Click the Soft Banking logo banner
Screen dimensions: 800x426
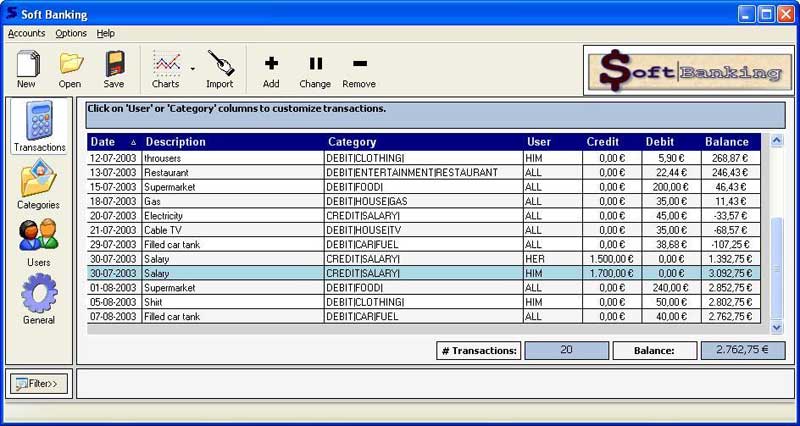tap(689, 70)
